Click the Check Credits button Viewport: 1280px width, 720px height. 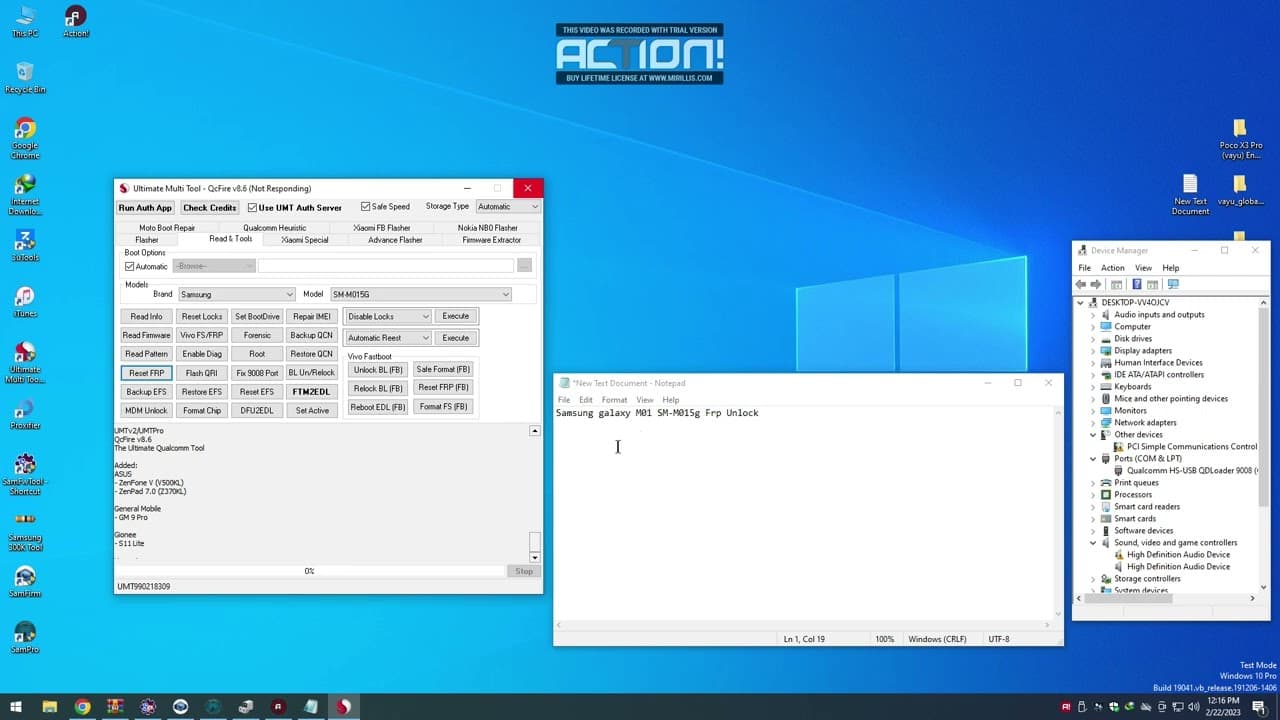tap(210, 208)
